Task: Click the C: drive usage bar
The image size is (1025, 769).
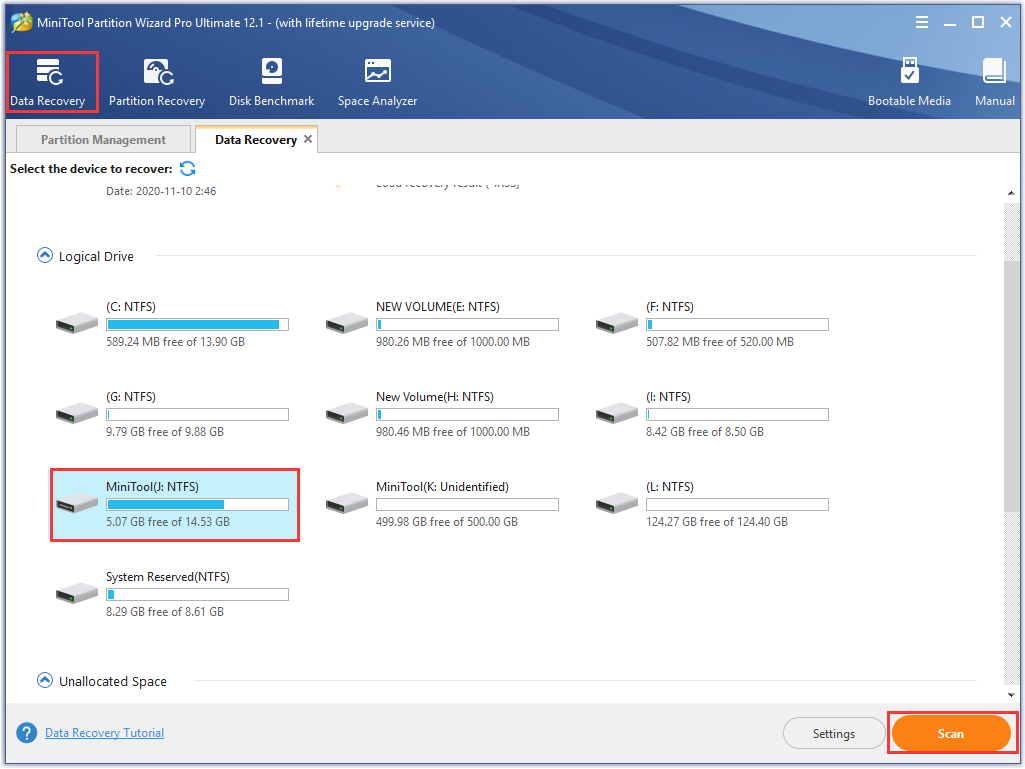Action: coord(197,324)
